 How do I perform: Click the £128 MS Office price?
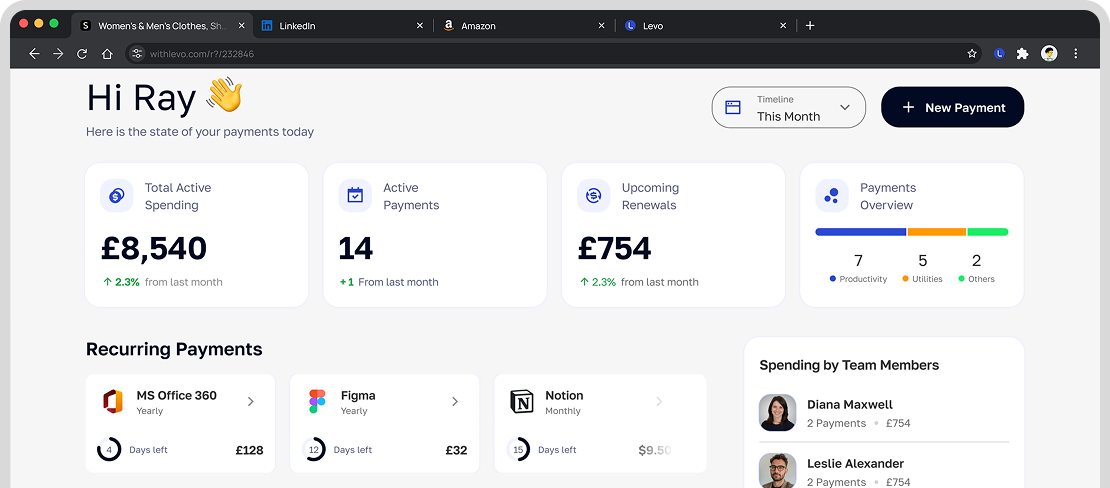pyautogui.click(x=249, y=450)
